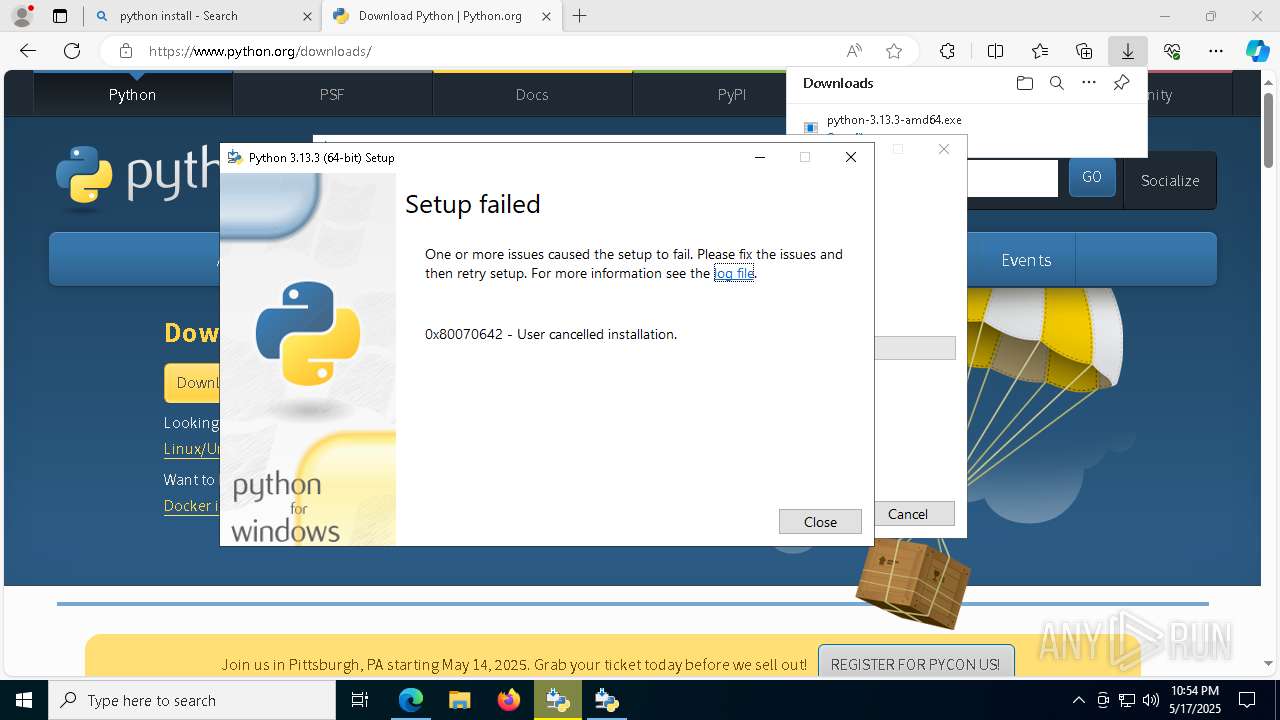
Task: Search downloads
Action: point(1056,83)
